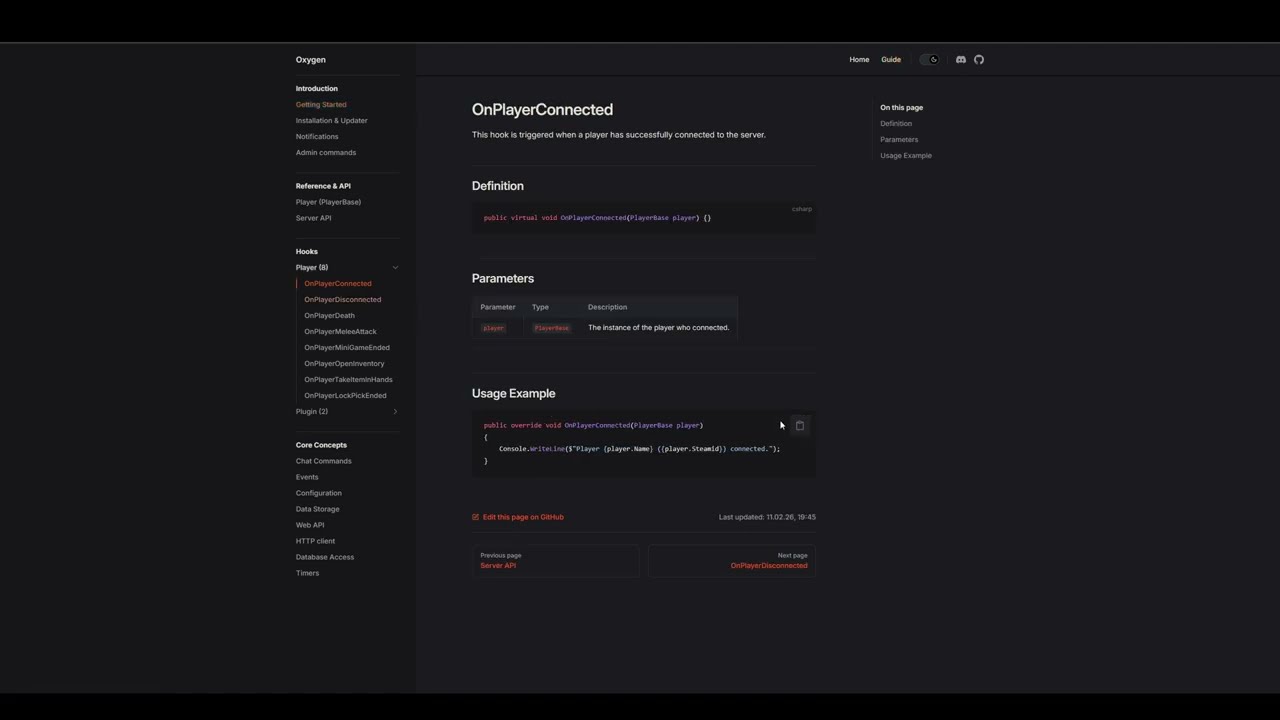Image resolution: width=1280 pixels, height=720 pixels.
Task: Click the Console.WriteLine code line
Action: (x=640, y=449)
